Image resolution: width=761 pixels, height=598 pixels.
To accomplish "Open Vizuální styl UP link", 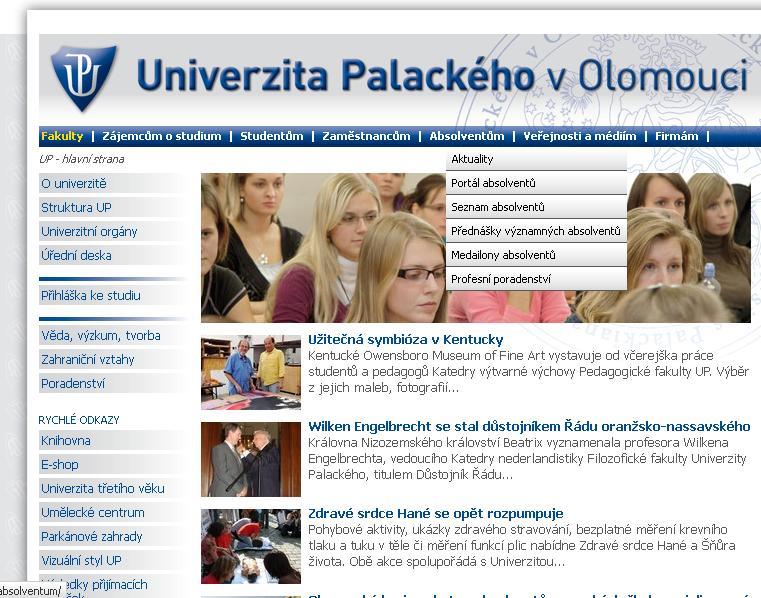I will coord(112,560).
